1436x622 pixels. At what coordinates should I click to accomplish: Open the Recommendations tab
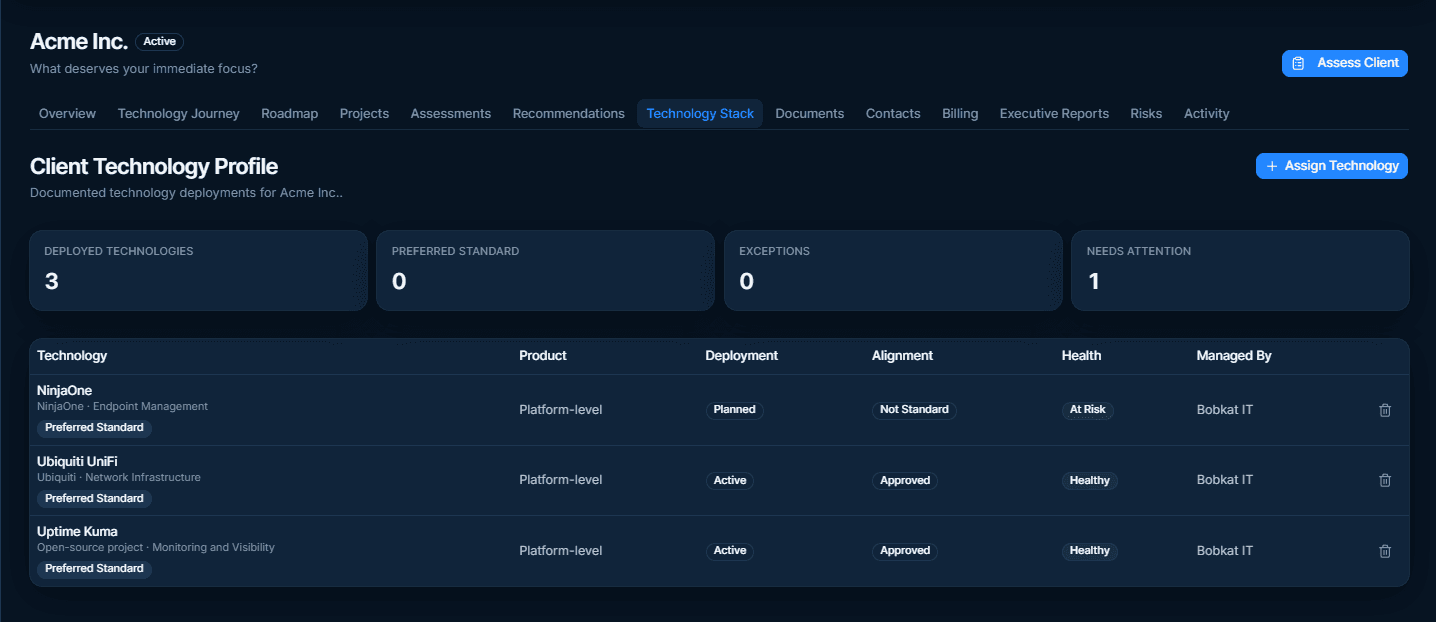point(569,114)
